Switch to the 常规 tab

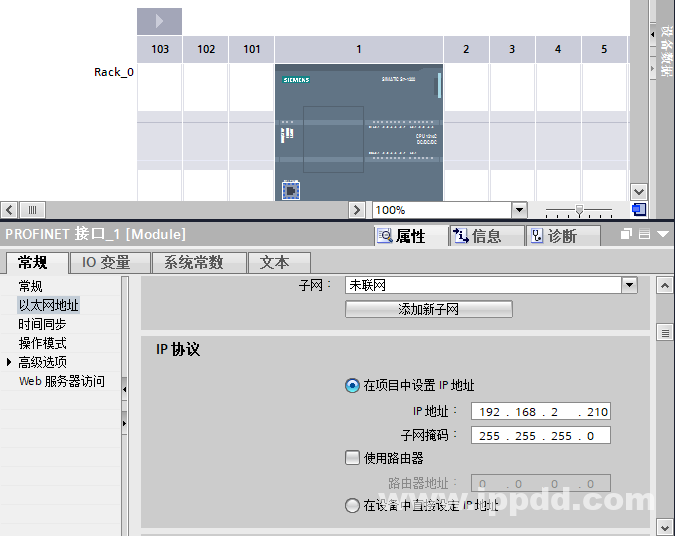click(x=37, y=263)
